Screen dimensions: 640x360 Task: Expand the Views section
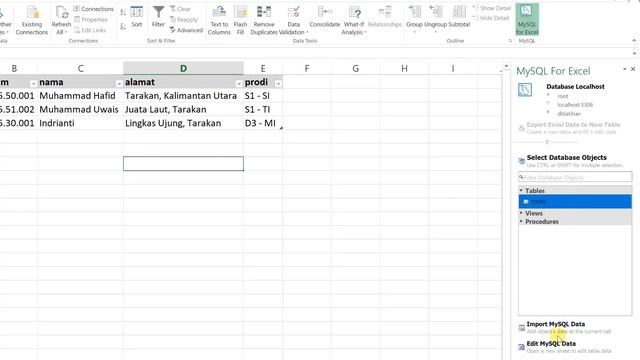tap(521, 213)
